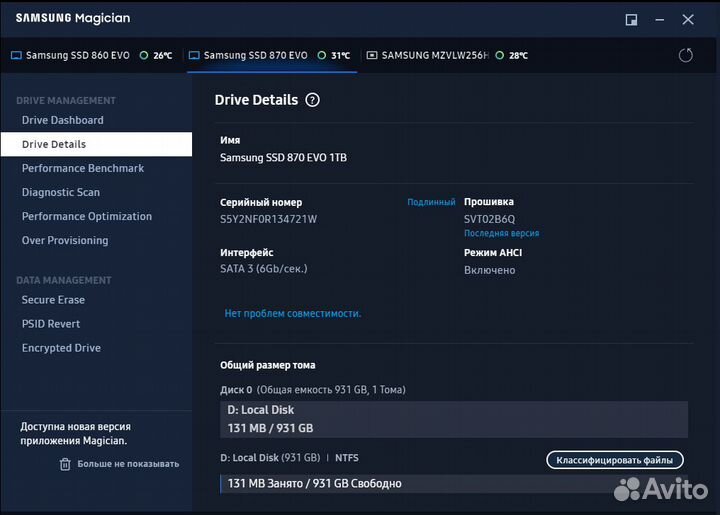
Task: Go to Performance Benchmark
Action: click(83, 168)
